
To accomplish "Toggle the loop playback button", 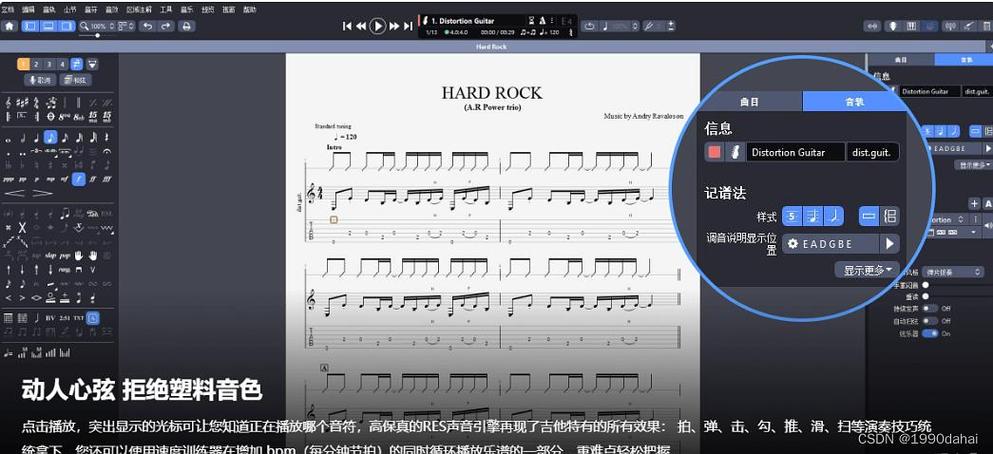I will pos(590,26).
